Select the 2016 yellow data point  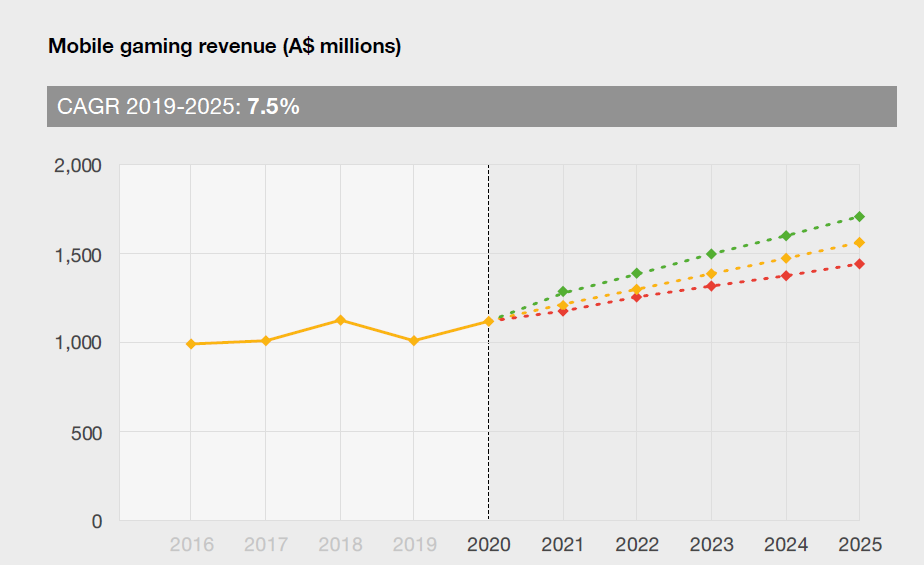191,344
